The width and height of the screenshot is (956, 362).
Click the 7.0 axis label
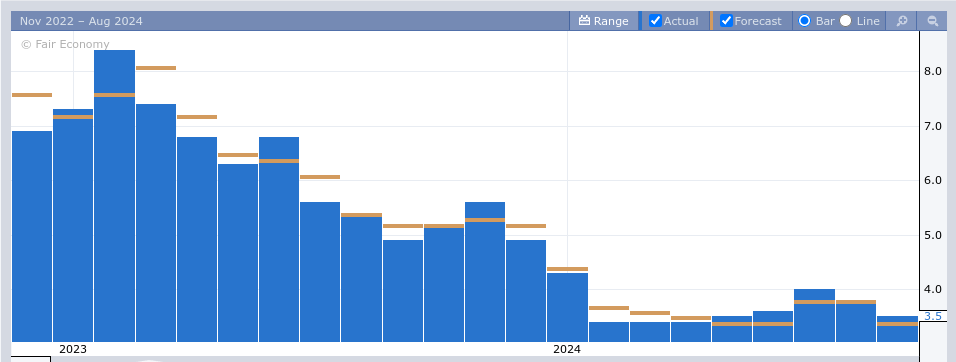point(933,126)
